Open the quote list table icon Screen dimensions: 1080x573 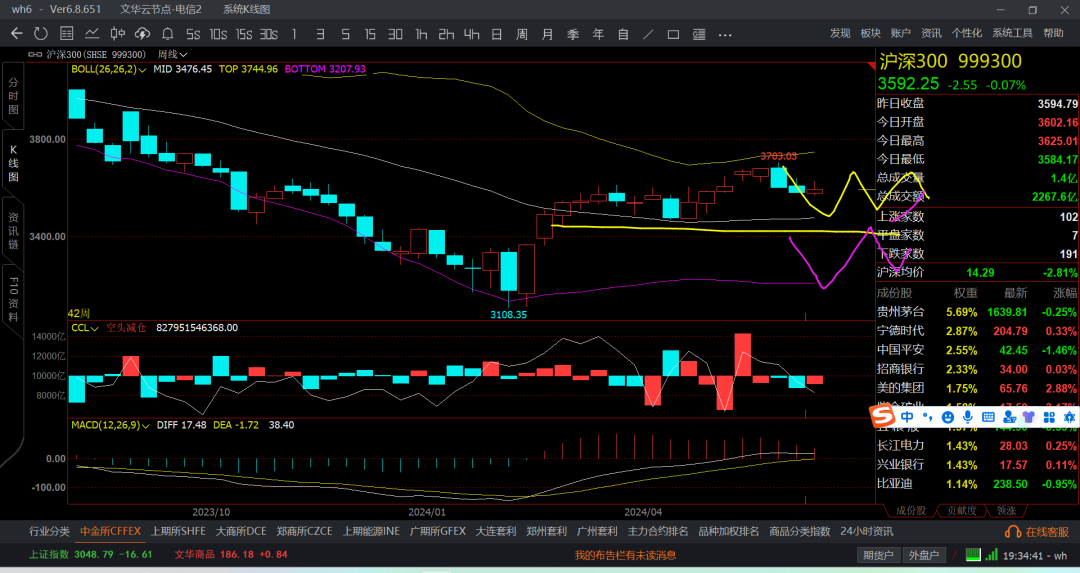(x=67, y=34)
